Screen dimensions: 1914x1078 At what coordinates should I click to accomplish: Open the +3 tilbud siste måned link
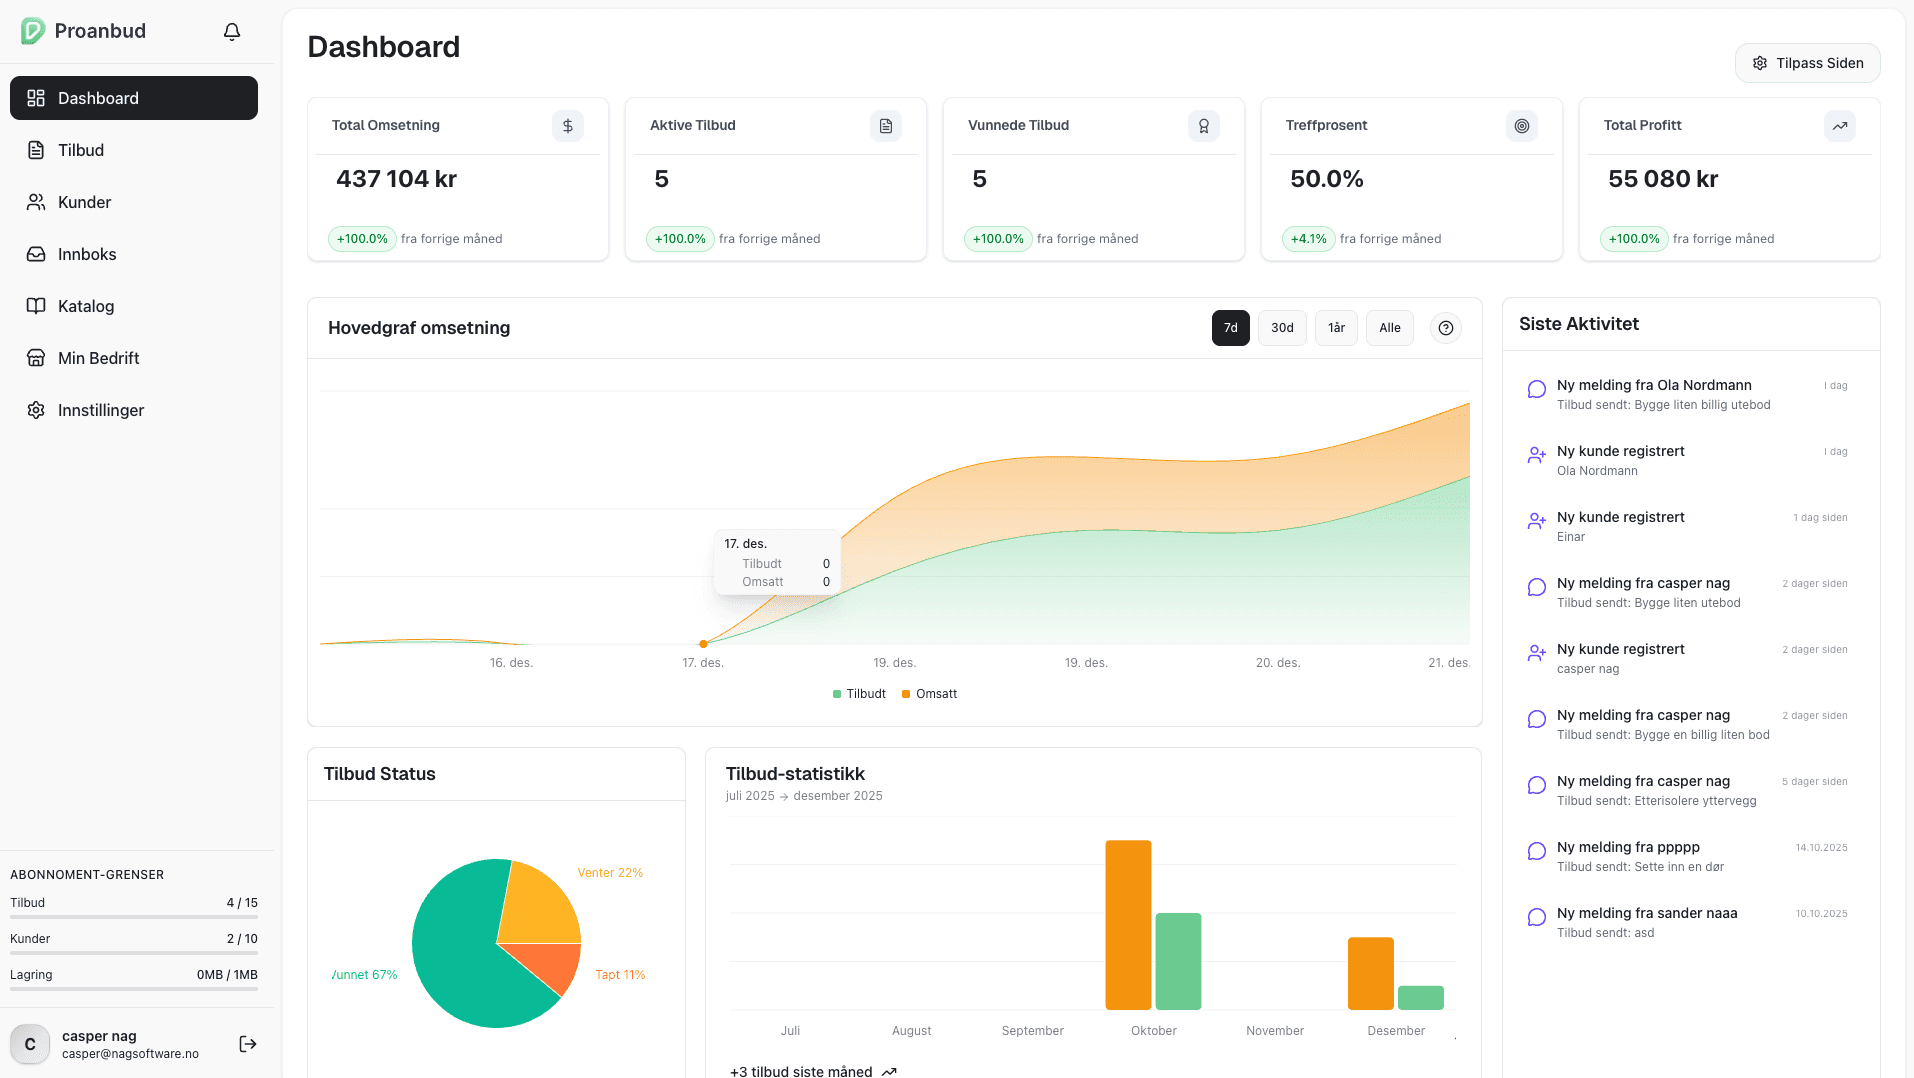tap(802, 1071)
